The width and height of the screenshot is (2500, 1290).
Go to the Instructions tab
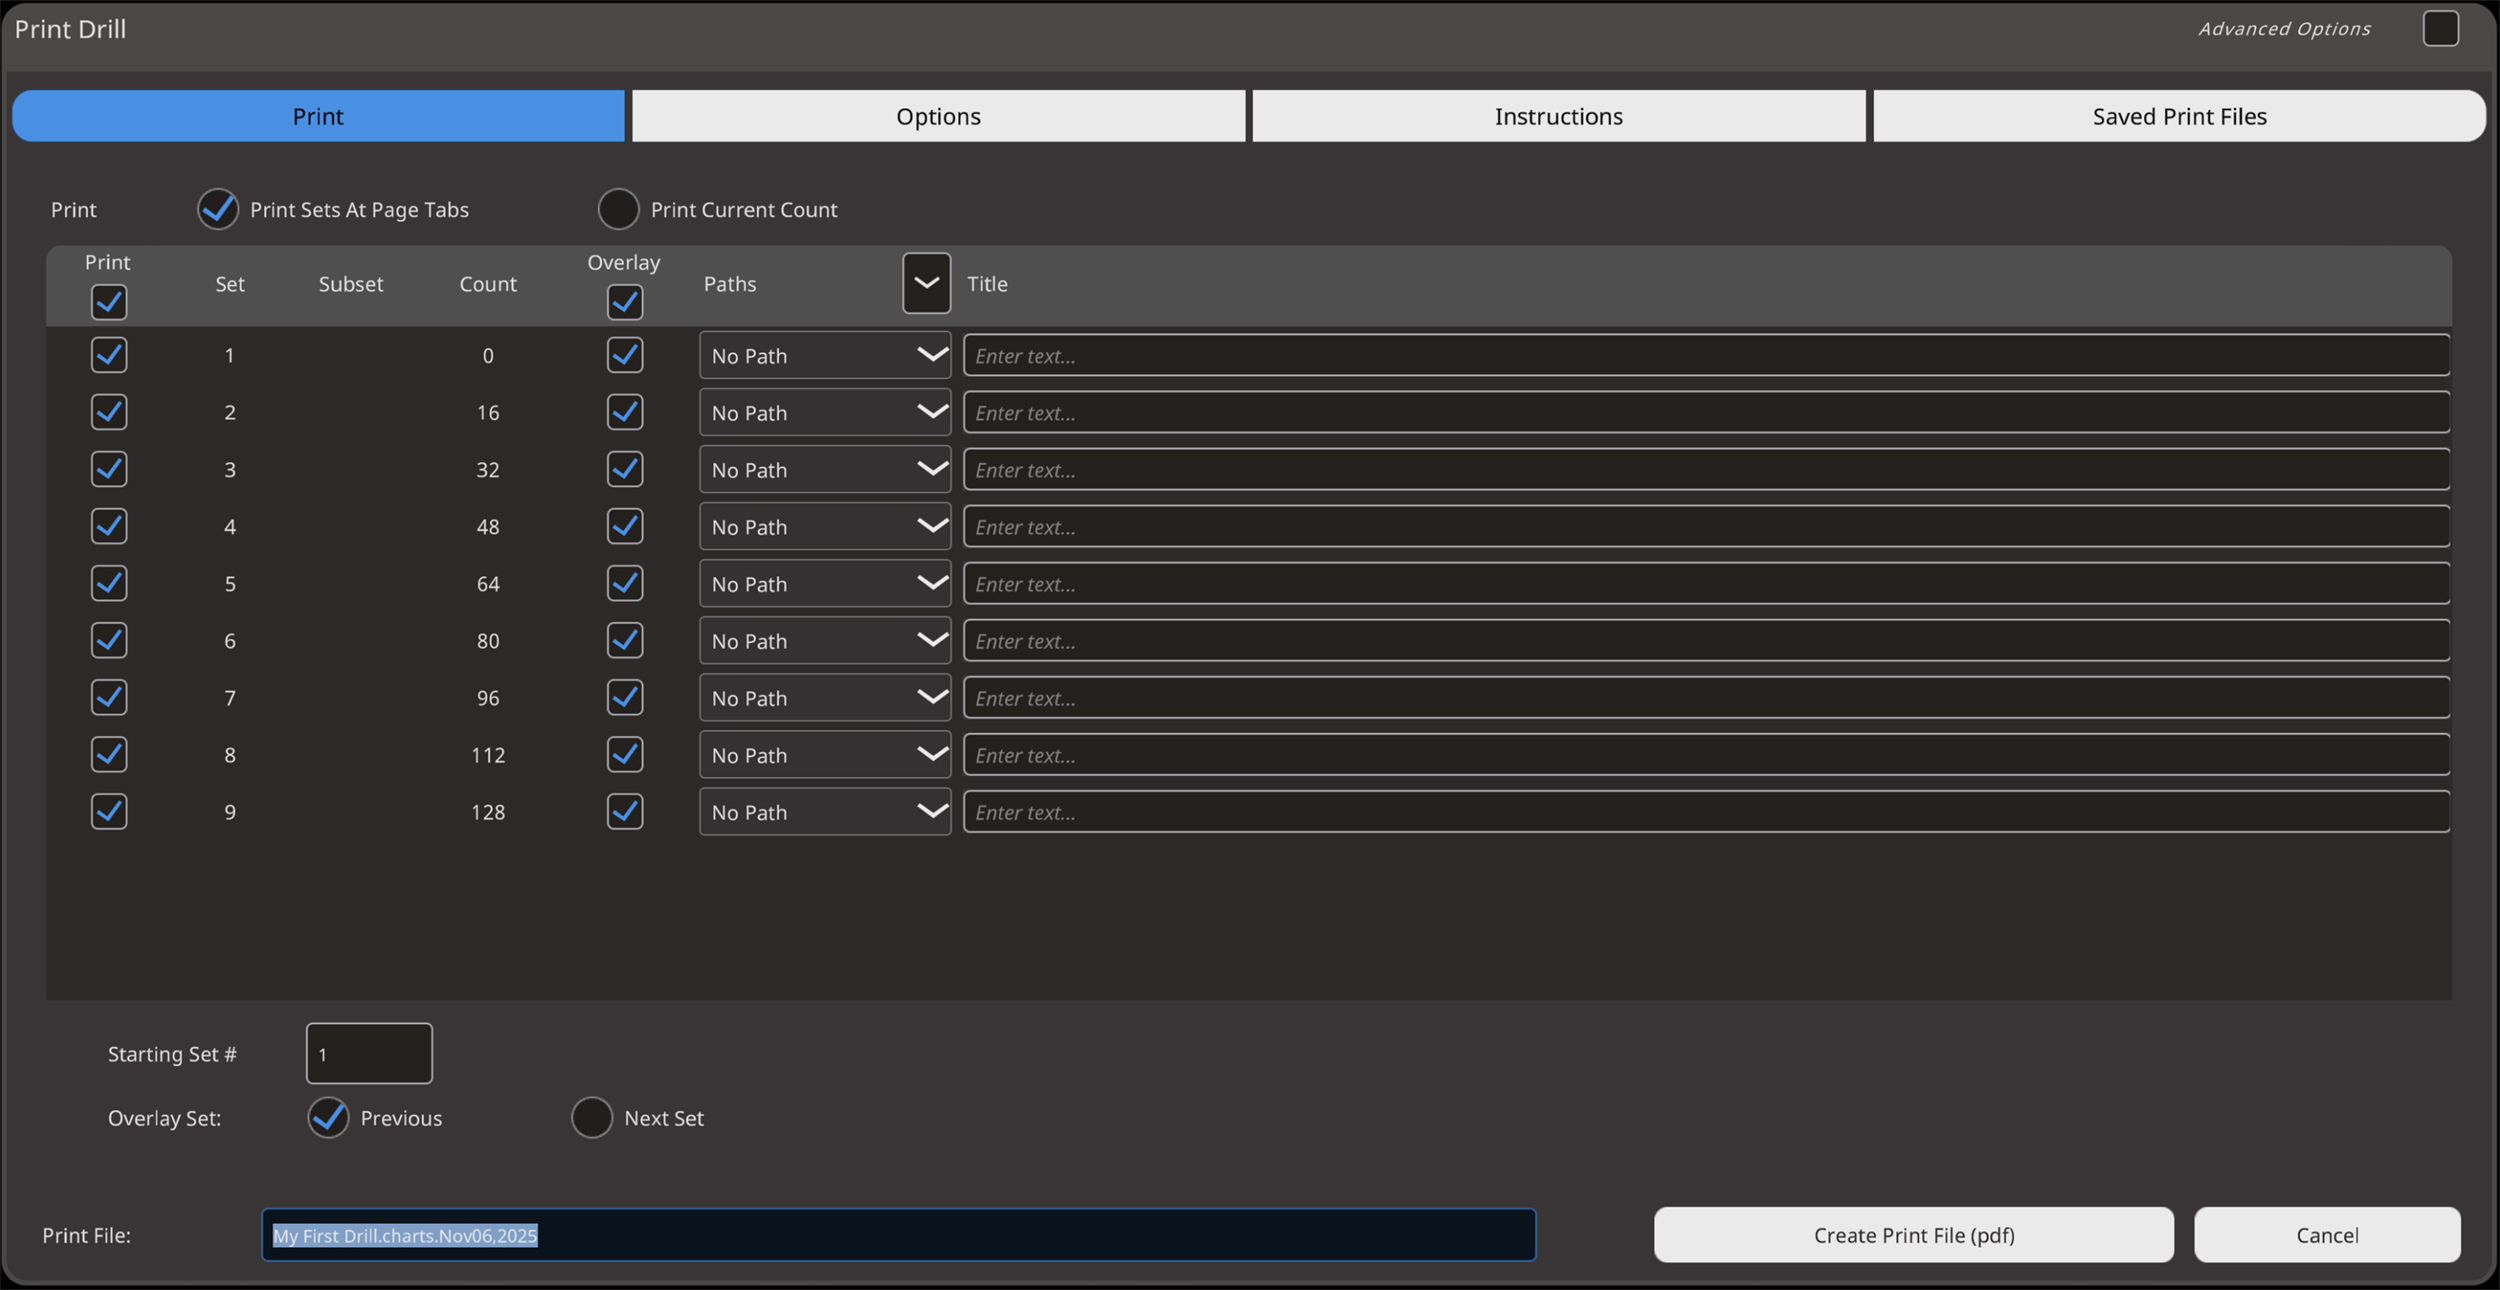(1558, 116)
